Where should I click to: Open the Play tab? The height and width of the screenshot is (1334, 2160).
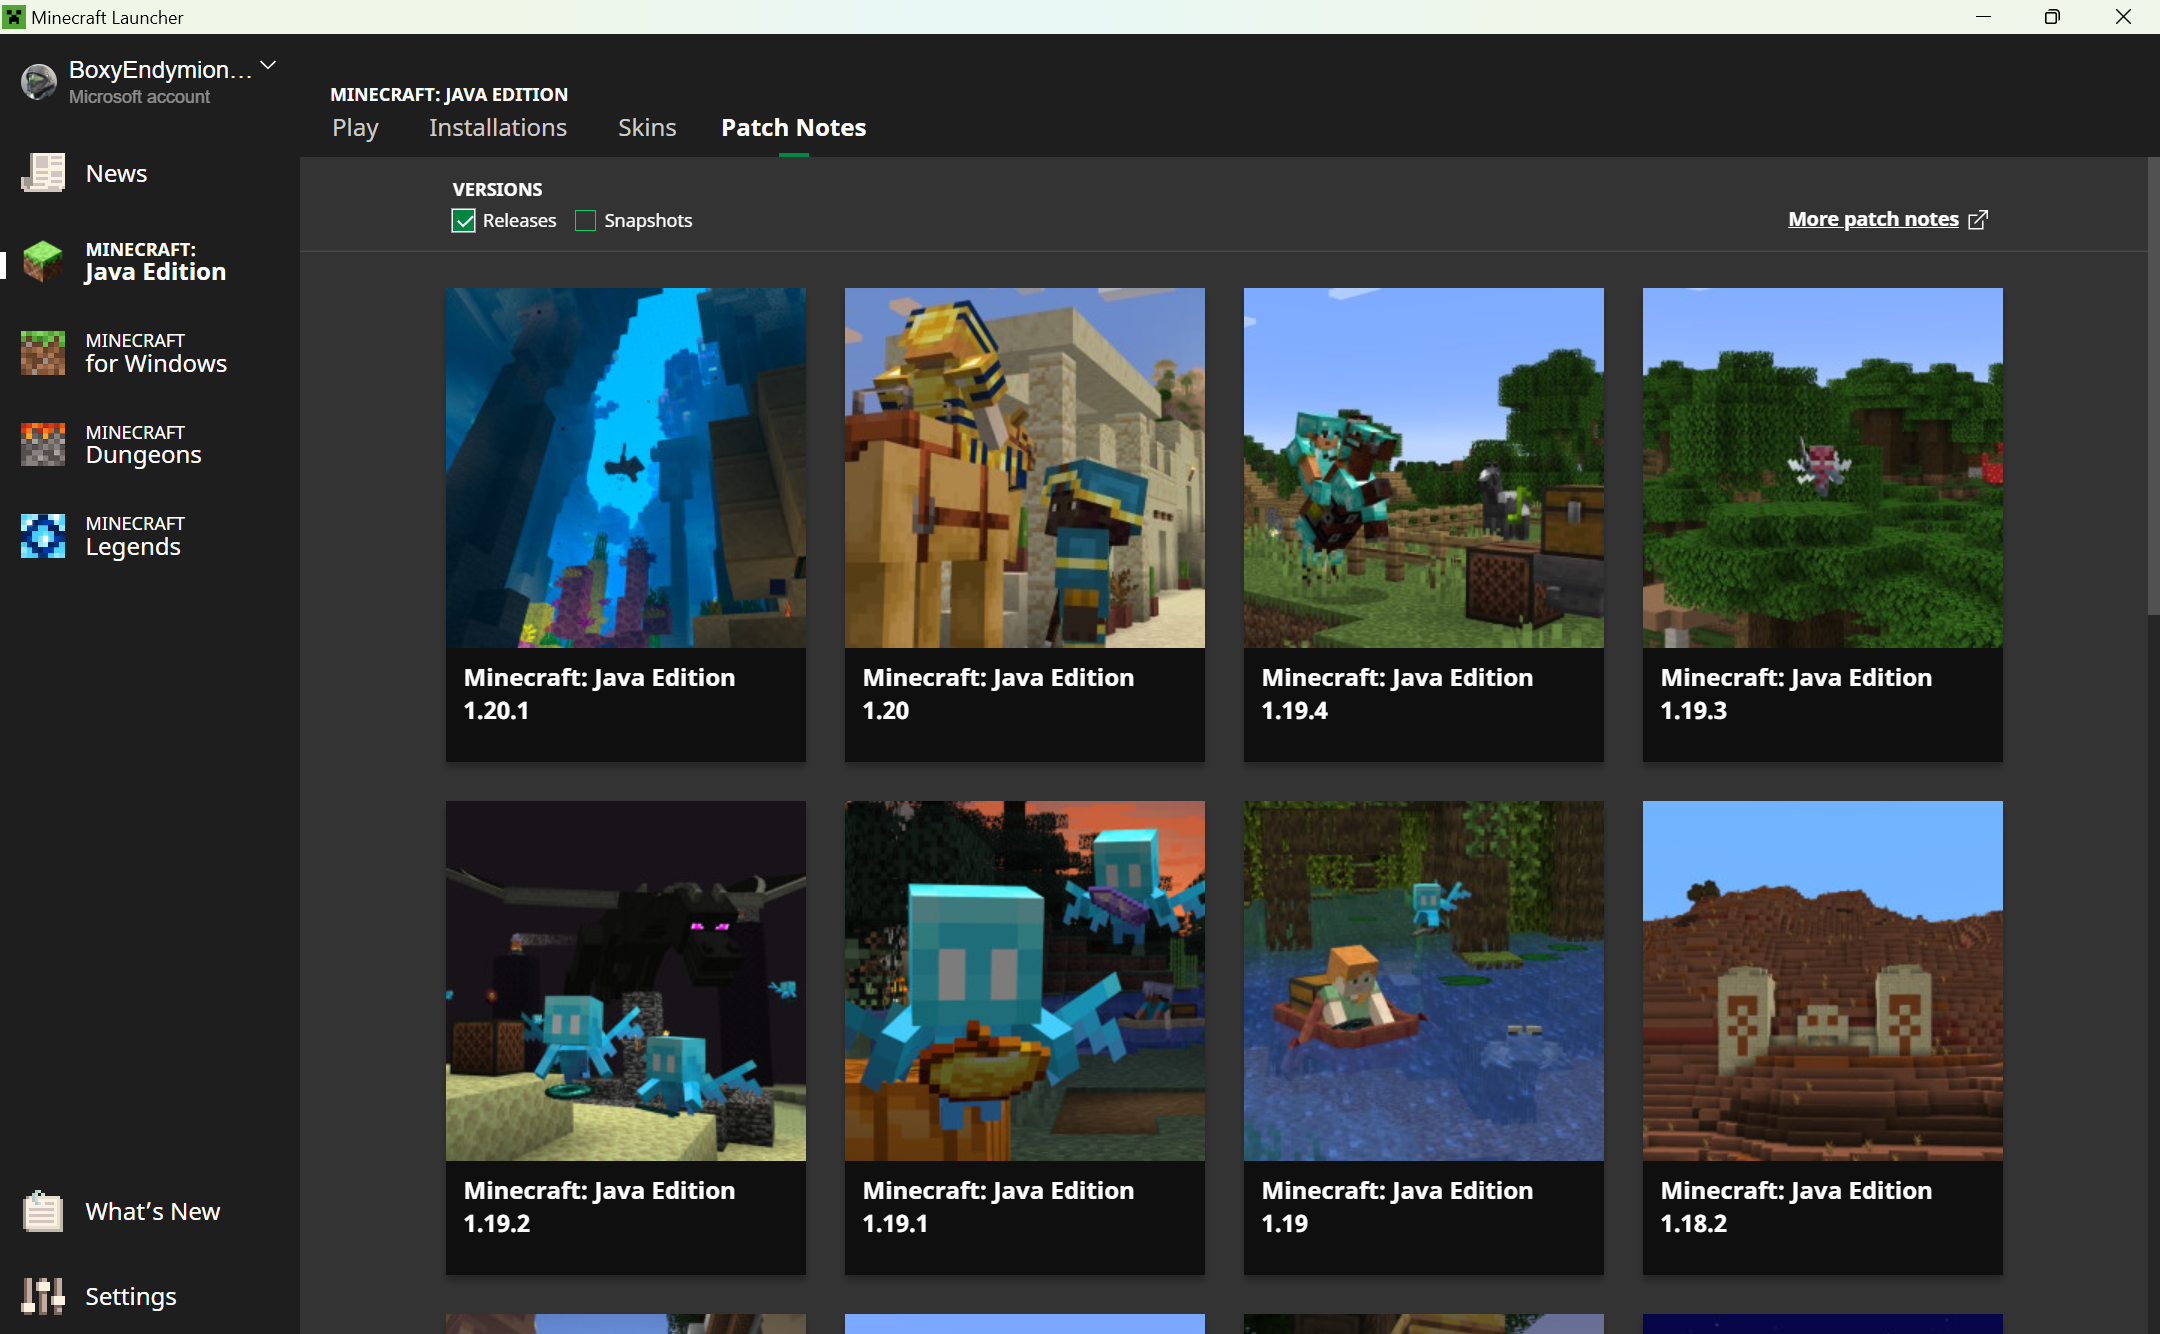pyautogui.click(x=355, y=128)
